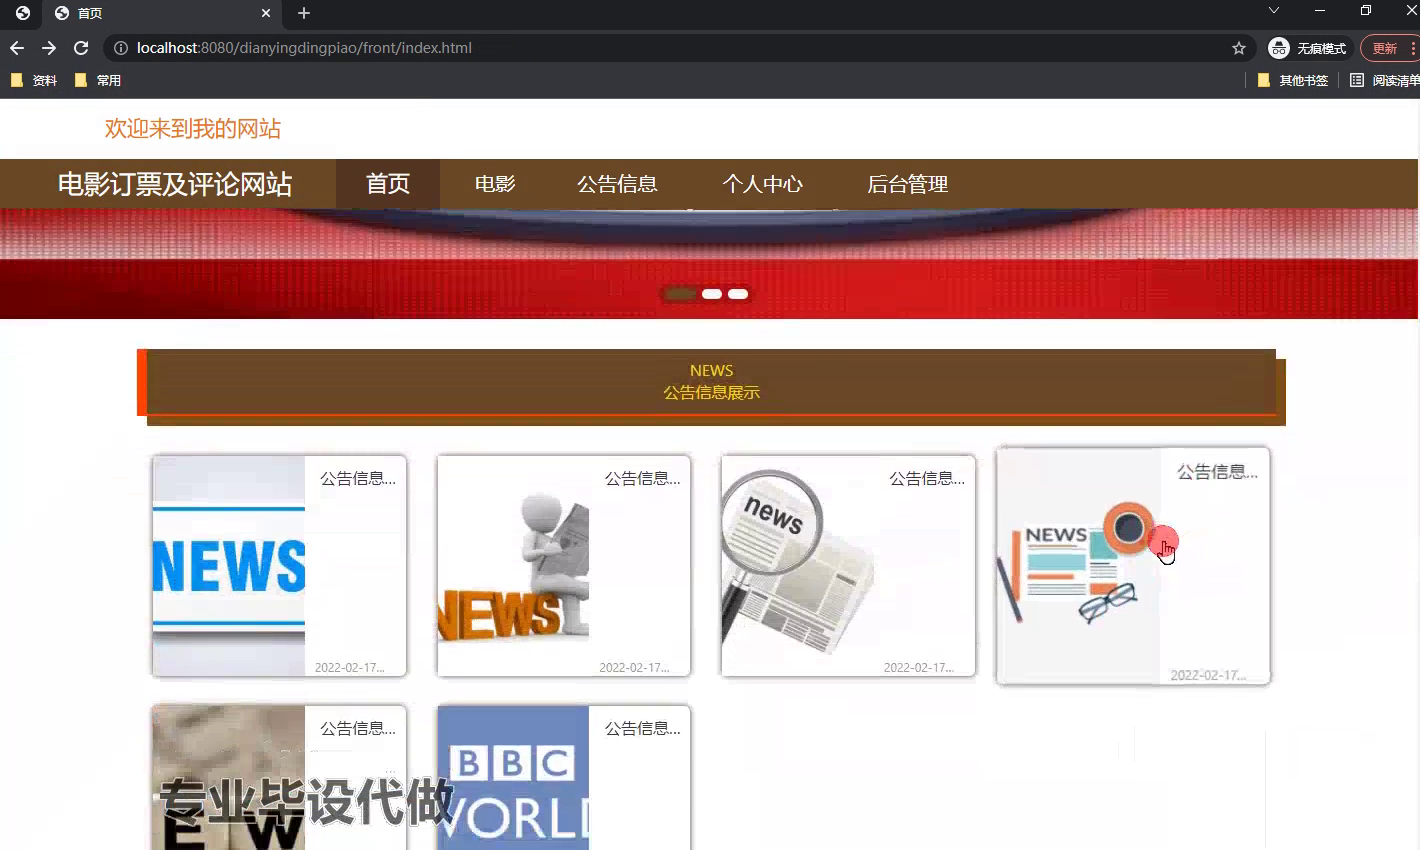Select the third carousel indicator dot
Image resolution: width=1420 pixels, height=850 pixels.
coord(738,294)
